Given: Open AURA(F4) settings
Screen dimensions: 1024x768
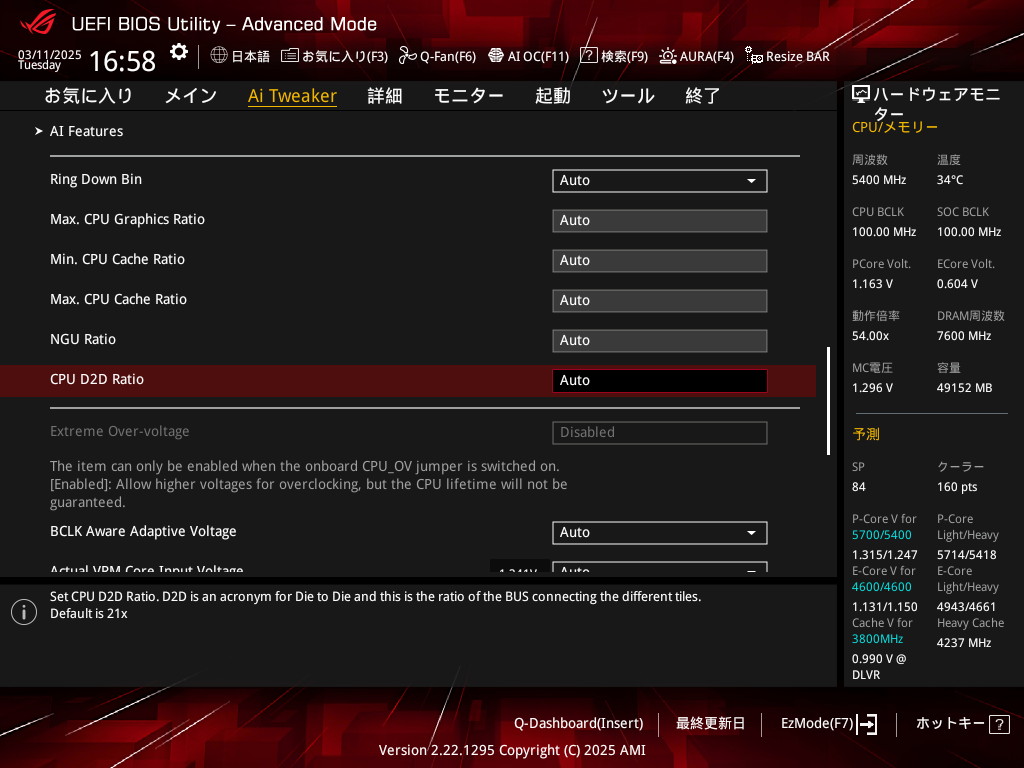Looking at the screenshot, I should [x=696, y=56].
